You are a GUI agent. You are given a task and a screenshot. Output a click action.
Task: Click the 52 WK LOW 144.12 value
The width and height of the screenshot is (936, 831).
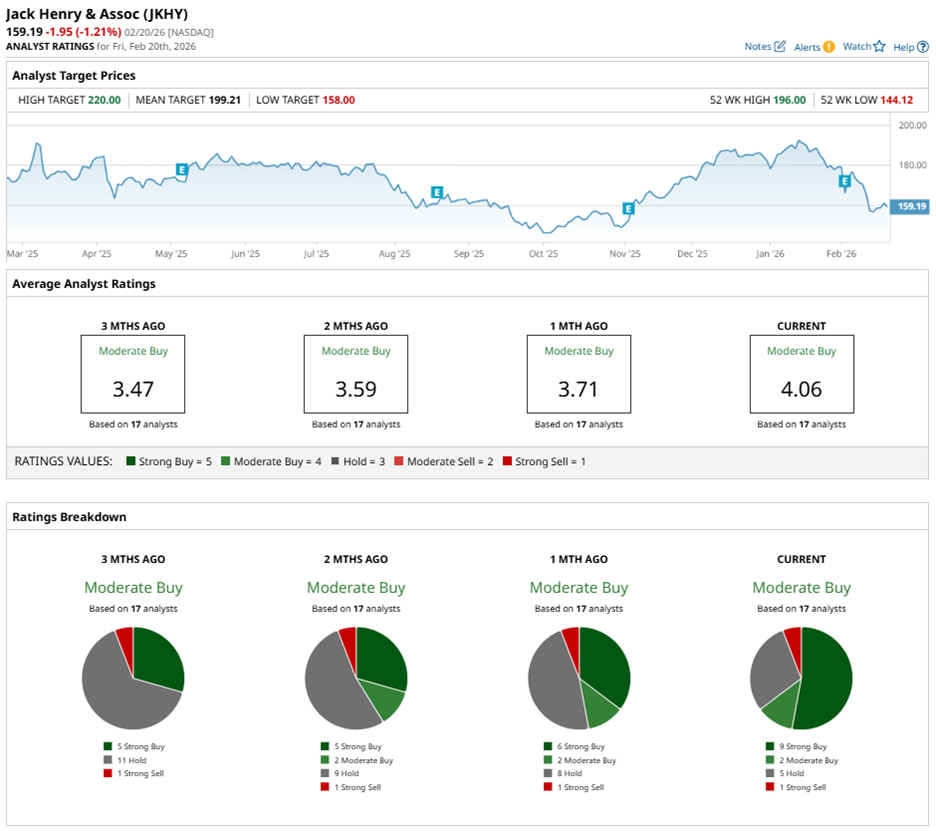pyautogui.click(x=897, y=100)
